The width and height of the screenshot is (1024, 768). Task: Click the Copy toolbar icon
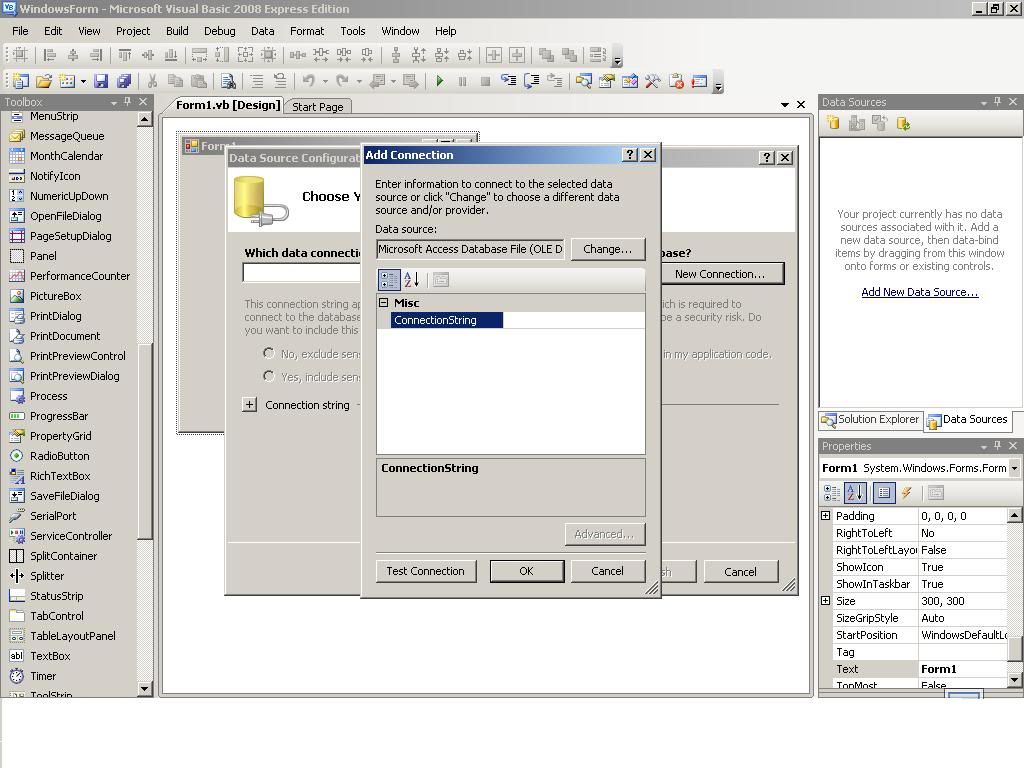pos(175,81)
